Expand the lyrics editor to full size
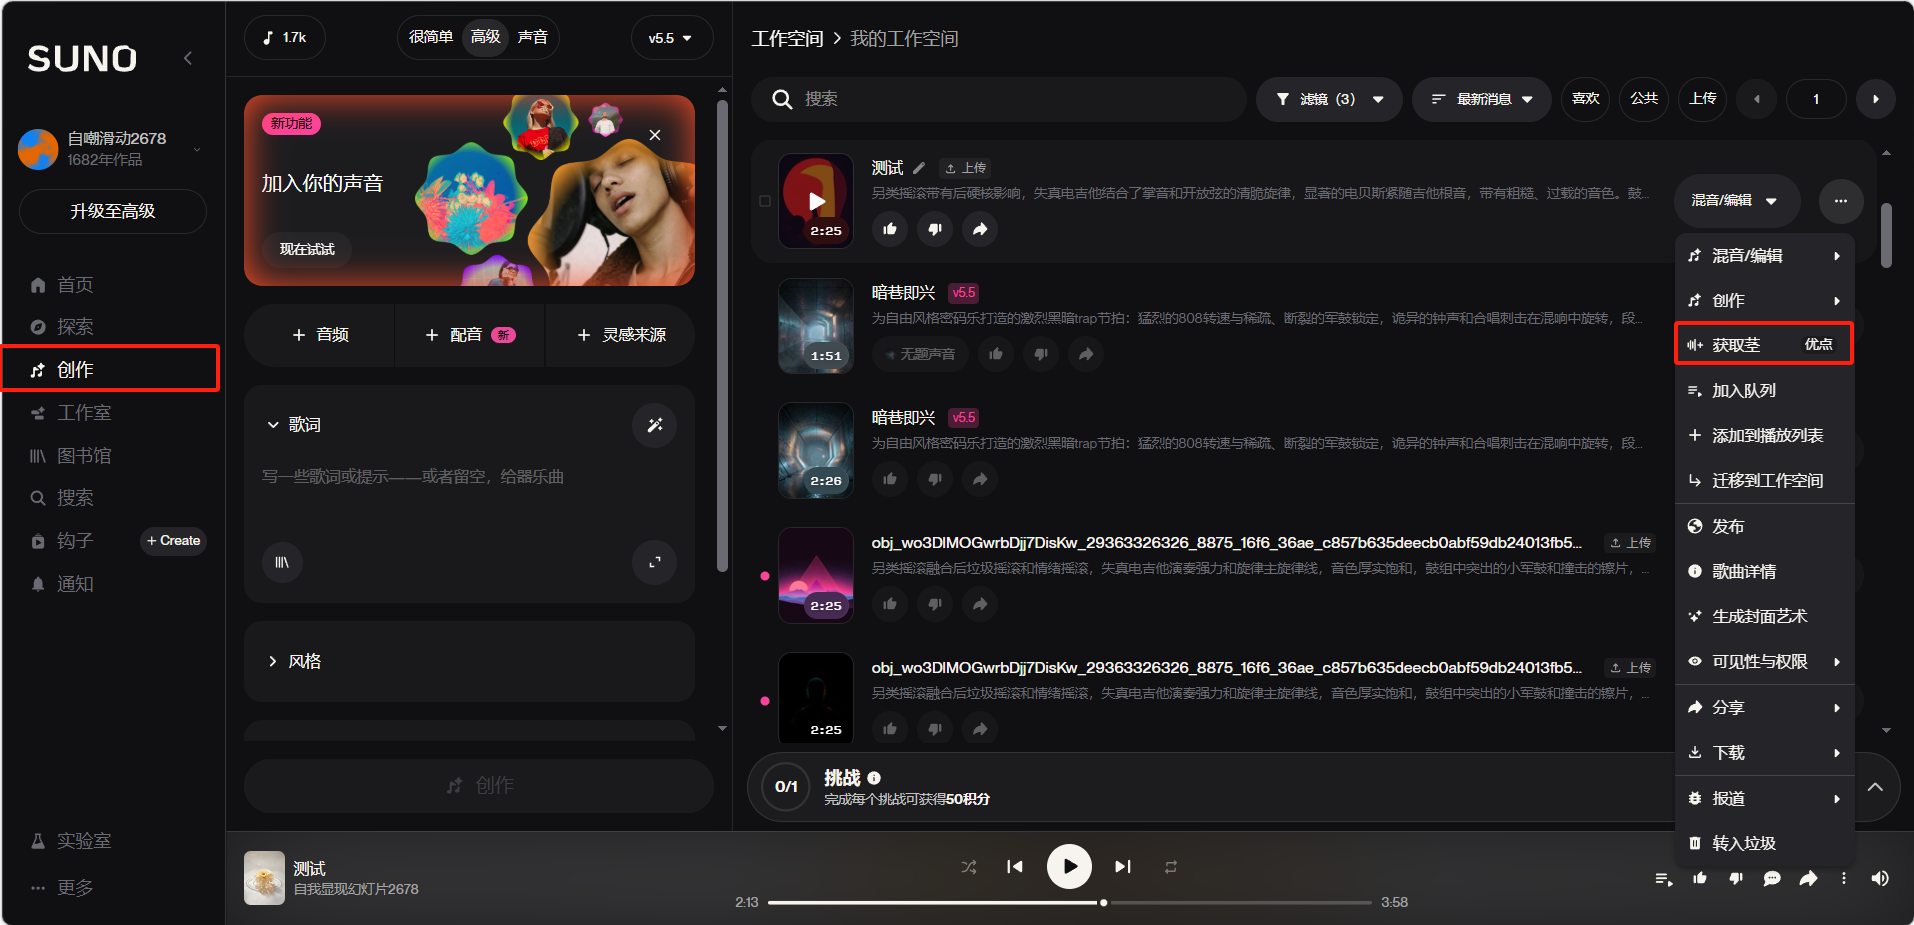Screen dimensions: 1914x925 point(655,562)
